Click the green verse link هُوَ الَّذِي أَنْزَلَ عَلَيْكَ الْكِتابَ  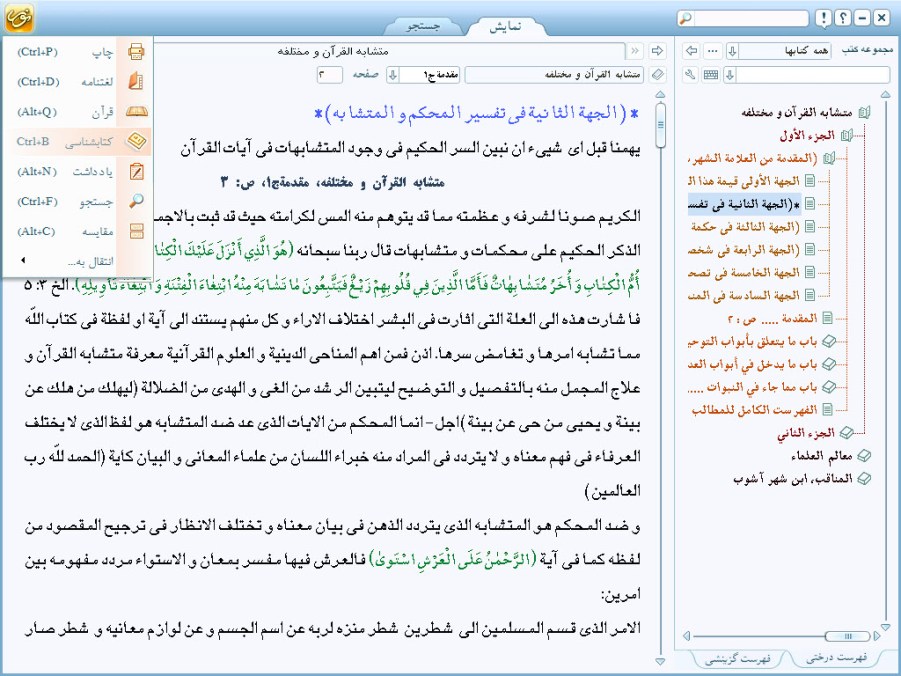pyautogui.click(x=224, y=250)
